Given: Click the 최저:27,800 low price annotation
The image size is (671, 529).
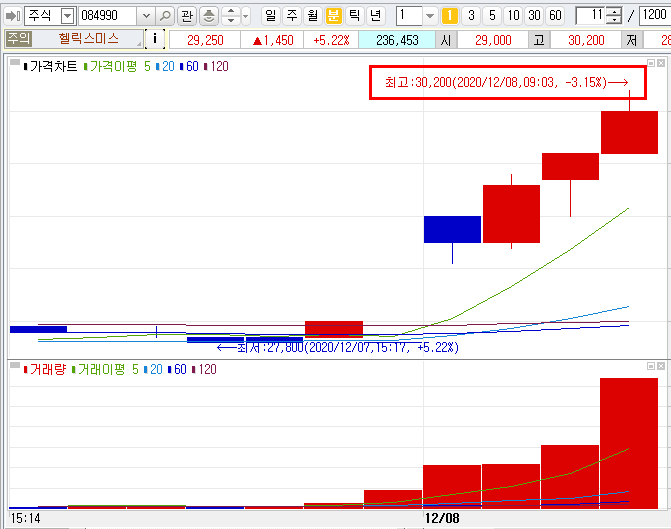Looking at the screenshot, I should (338, 347).
